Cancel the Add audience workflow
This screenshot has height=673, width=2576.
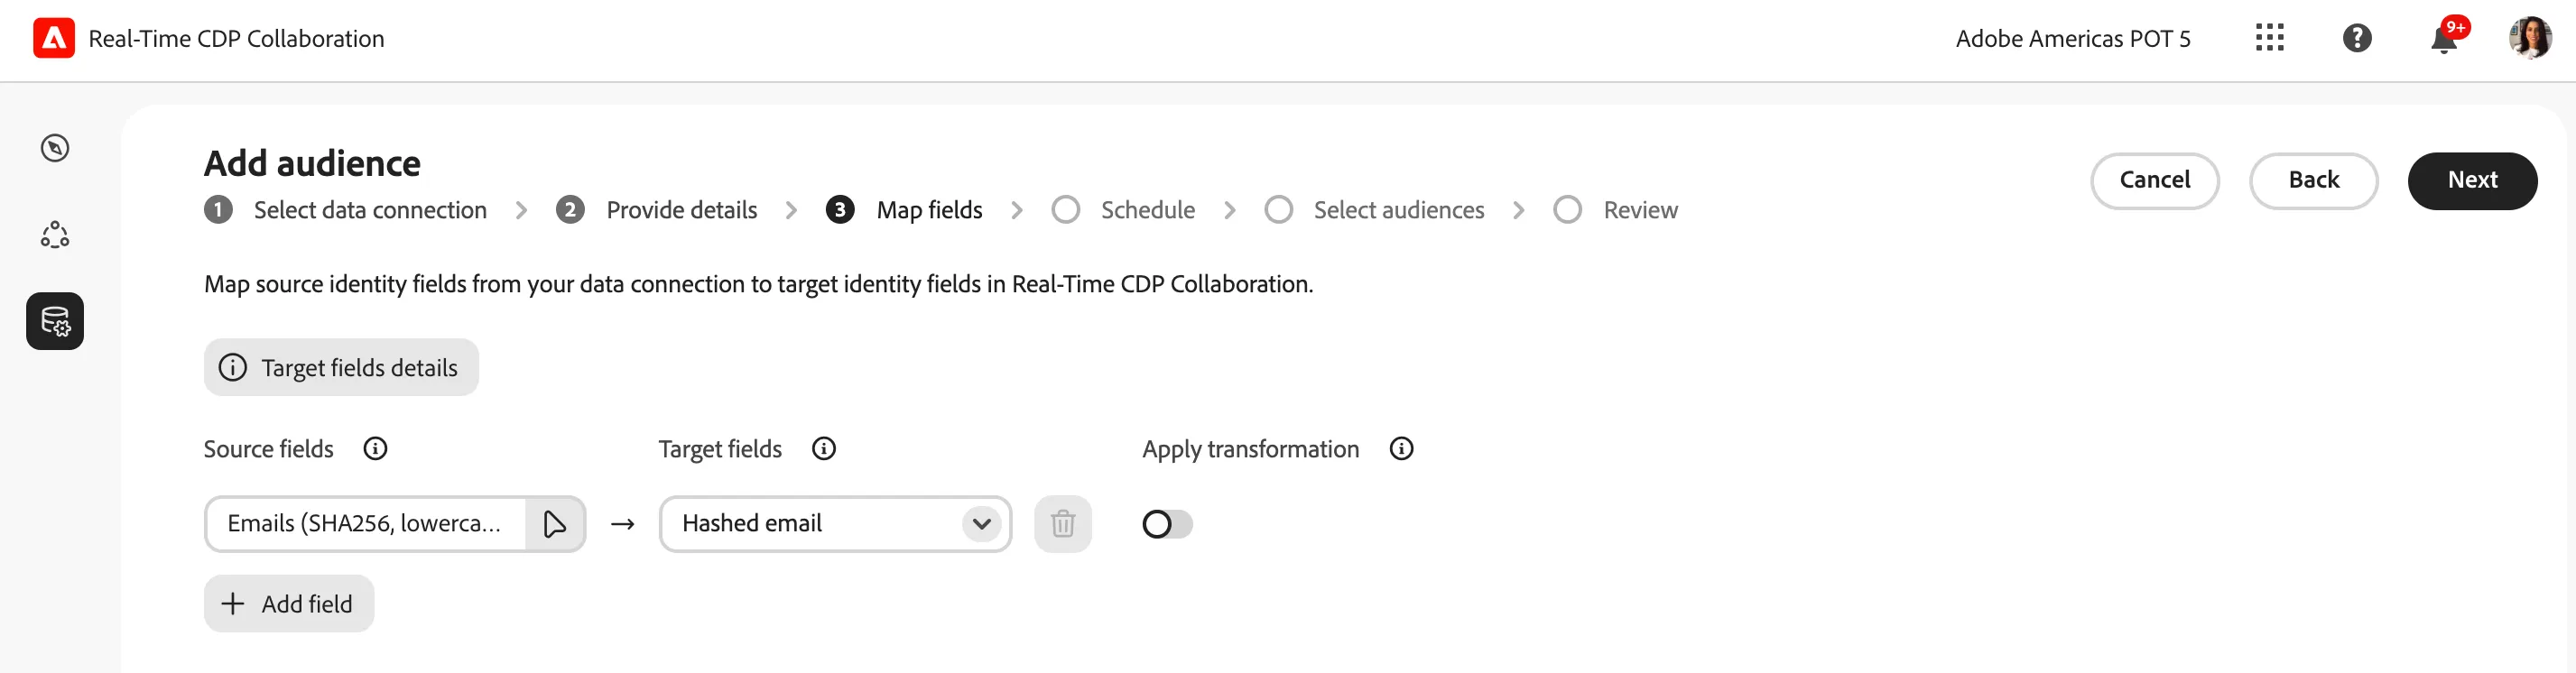coord(2155,181)
